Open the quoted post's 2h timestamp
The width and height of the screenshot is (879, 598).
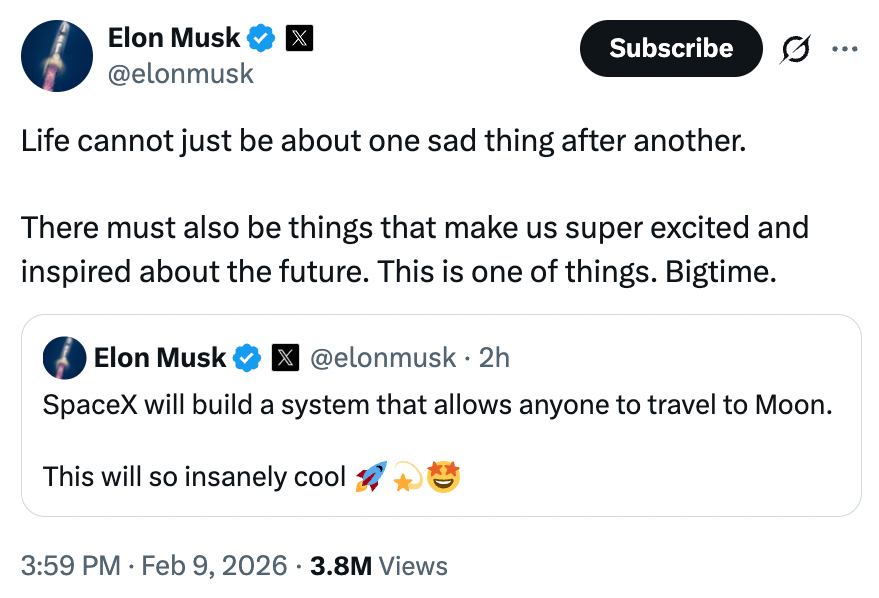point(494,357)
